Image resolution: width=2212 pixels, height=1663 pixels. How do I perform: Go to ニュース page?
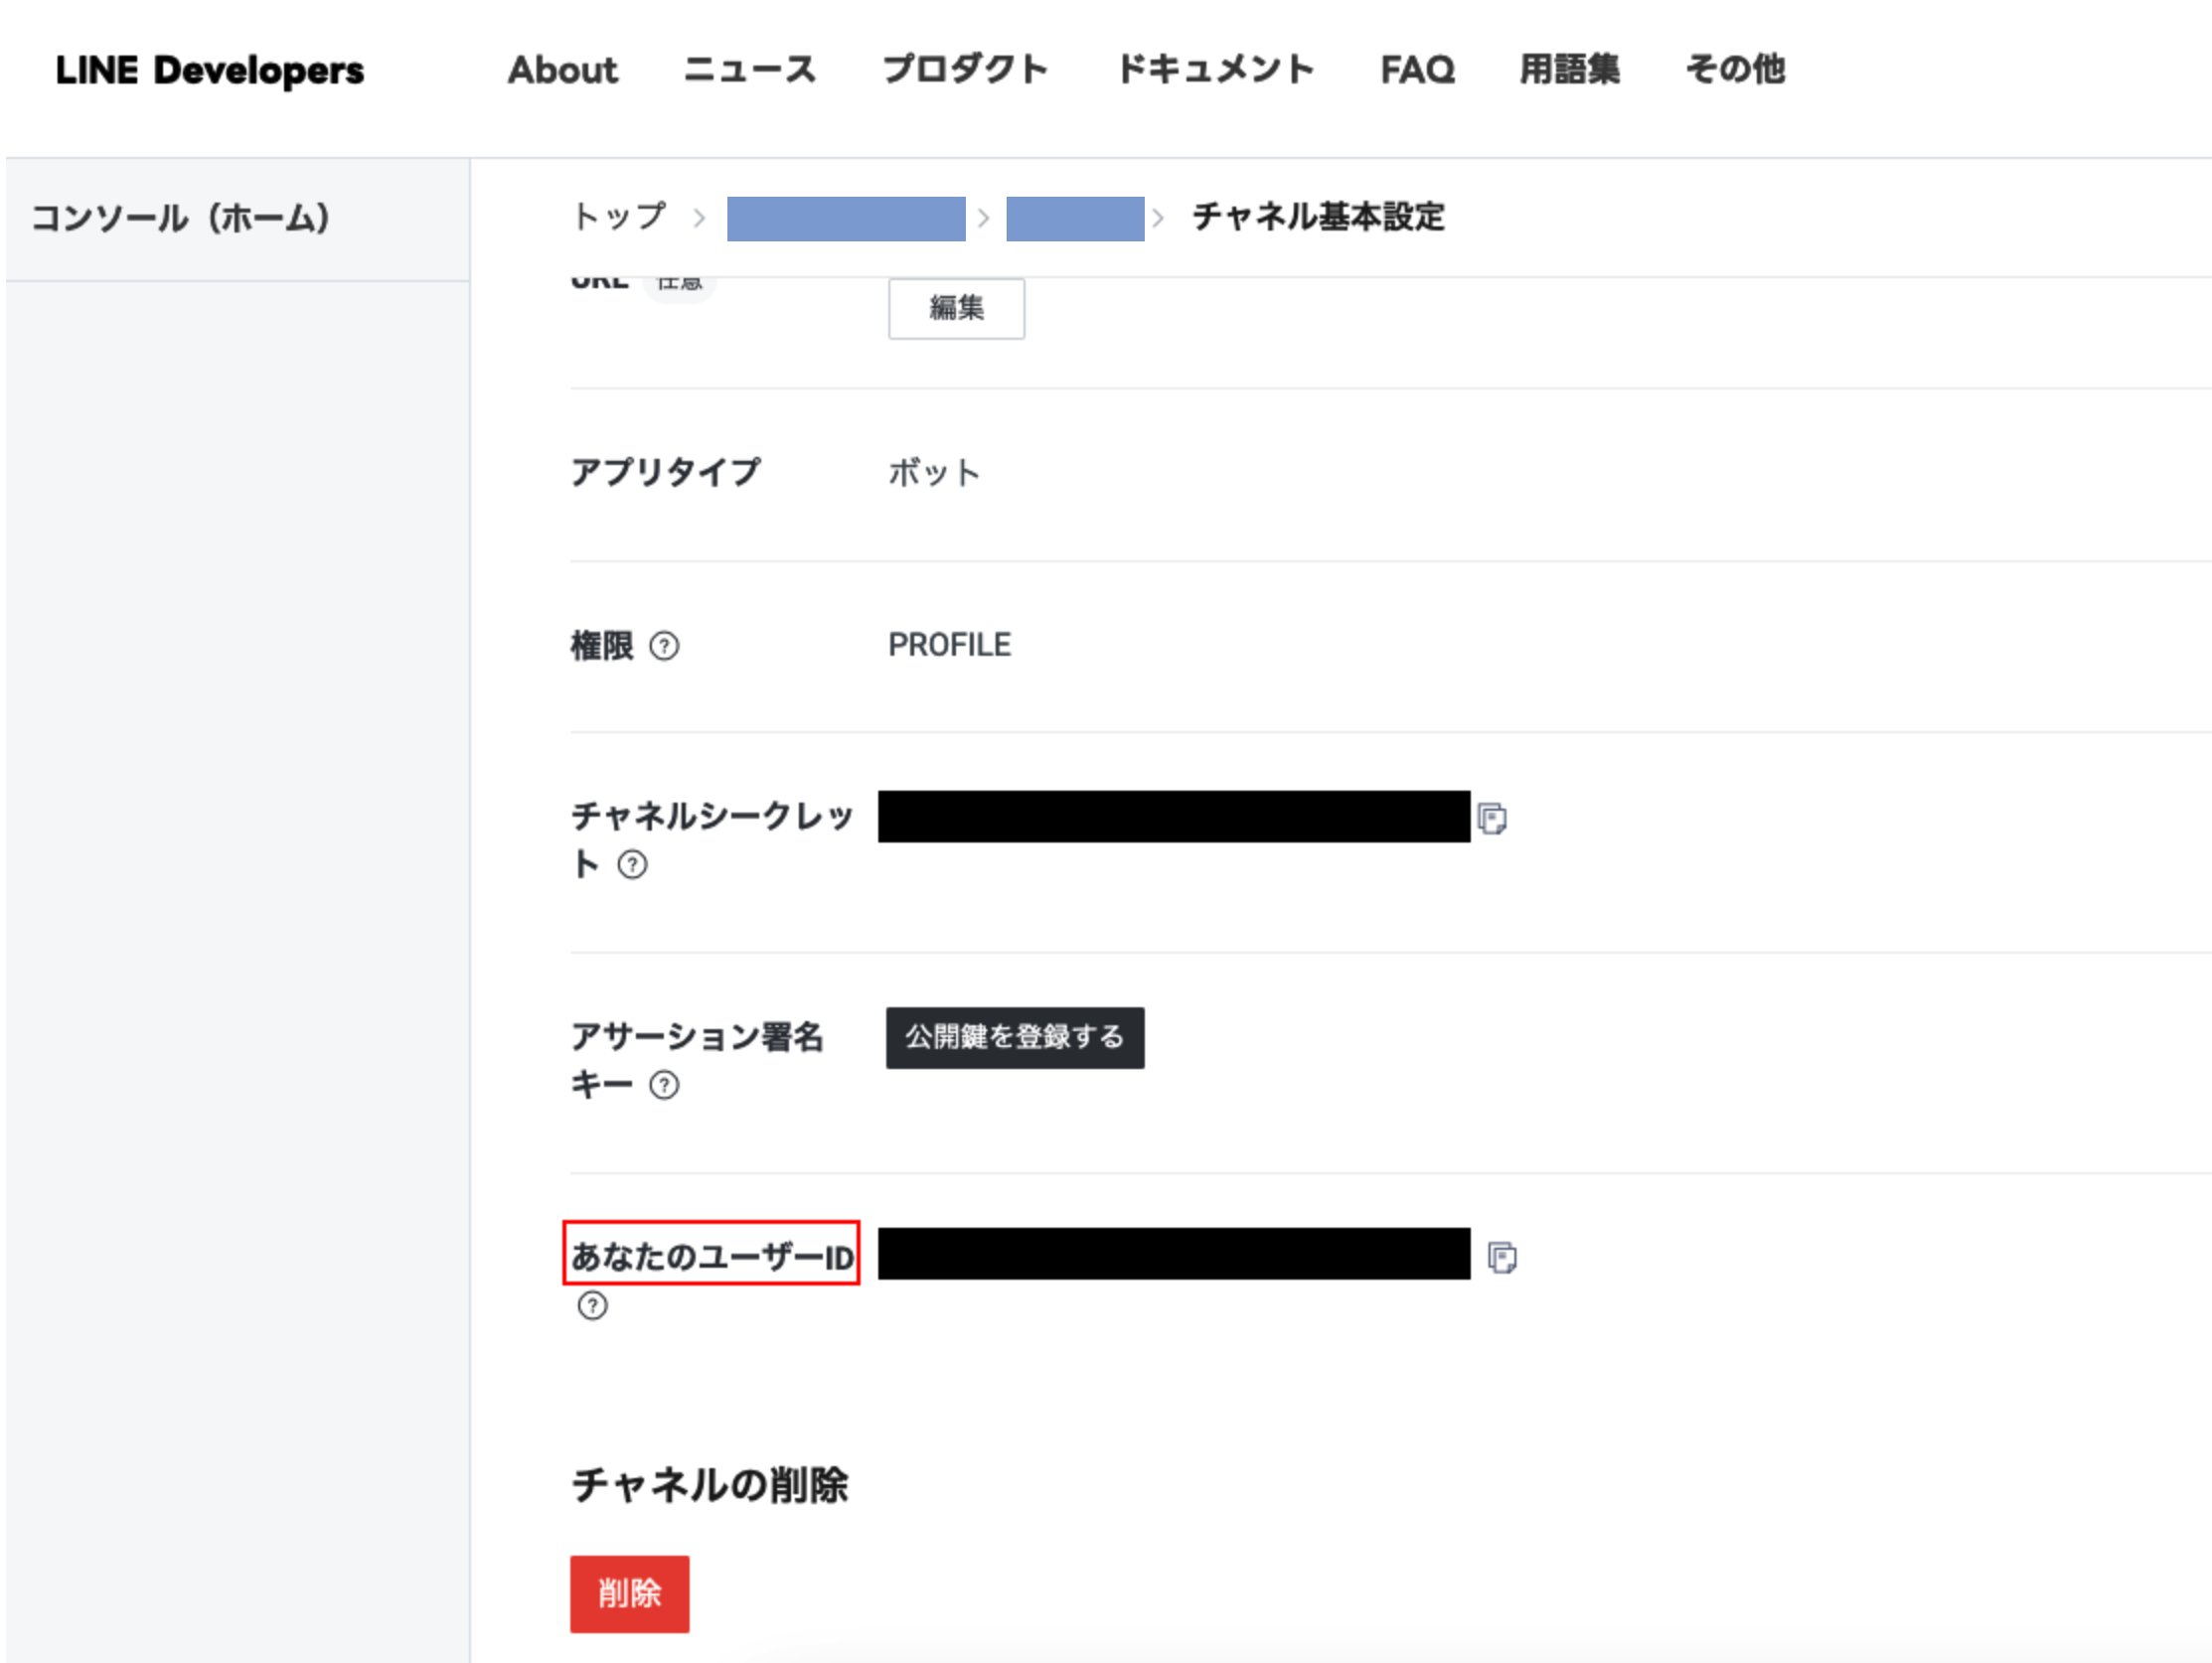click(749, 70)
